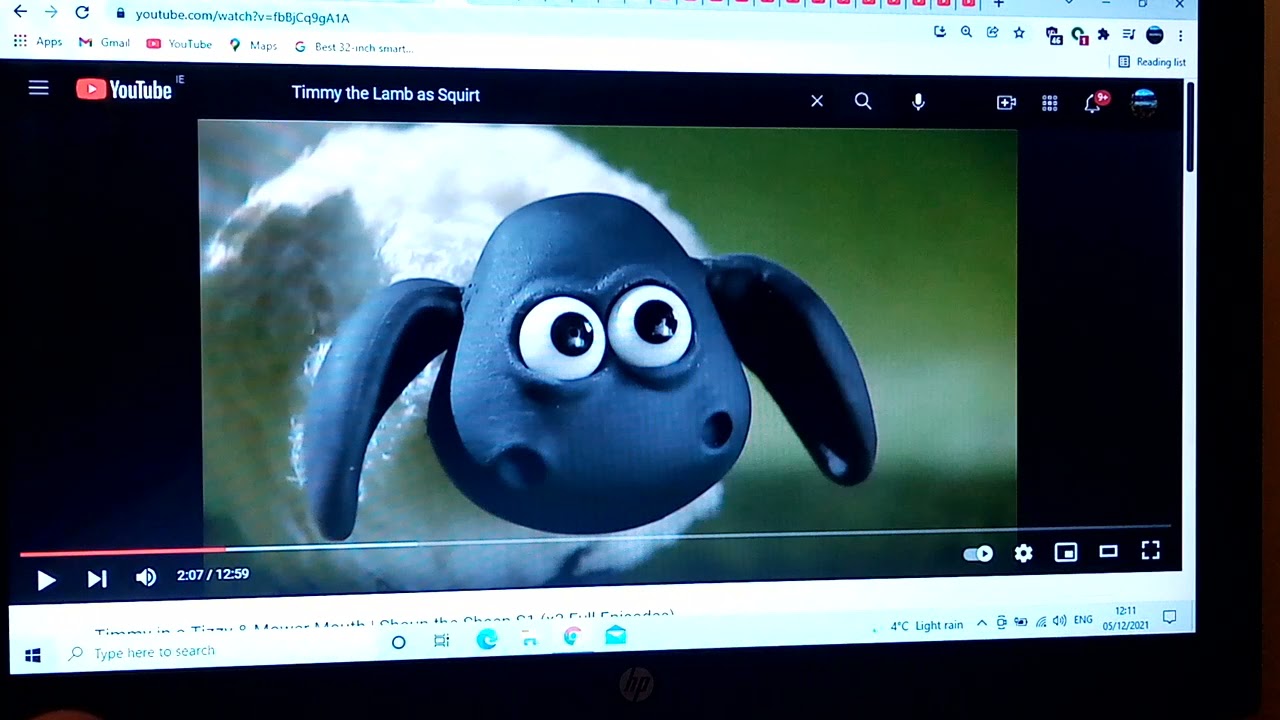Open the Reading list
The image size is (1280, 720).
(x=1152, y=62)
